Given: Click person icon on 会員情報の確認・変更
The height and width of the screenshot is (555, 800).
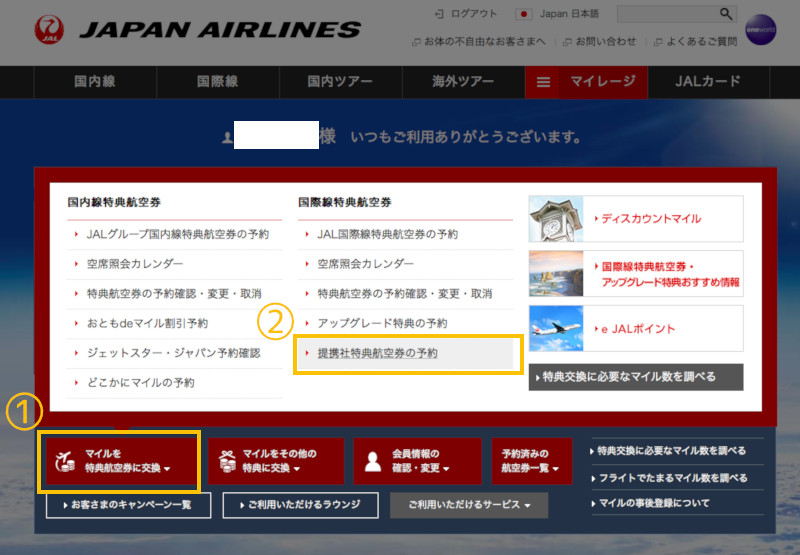Looking at the screenshot, I should click(x=373, y=462).
